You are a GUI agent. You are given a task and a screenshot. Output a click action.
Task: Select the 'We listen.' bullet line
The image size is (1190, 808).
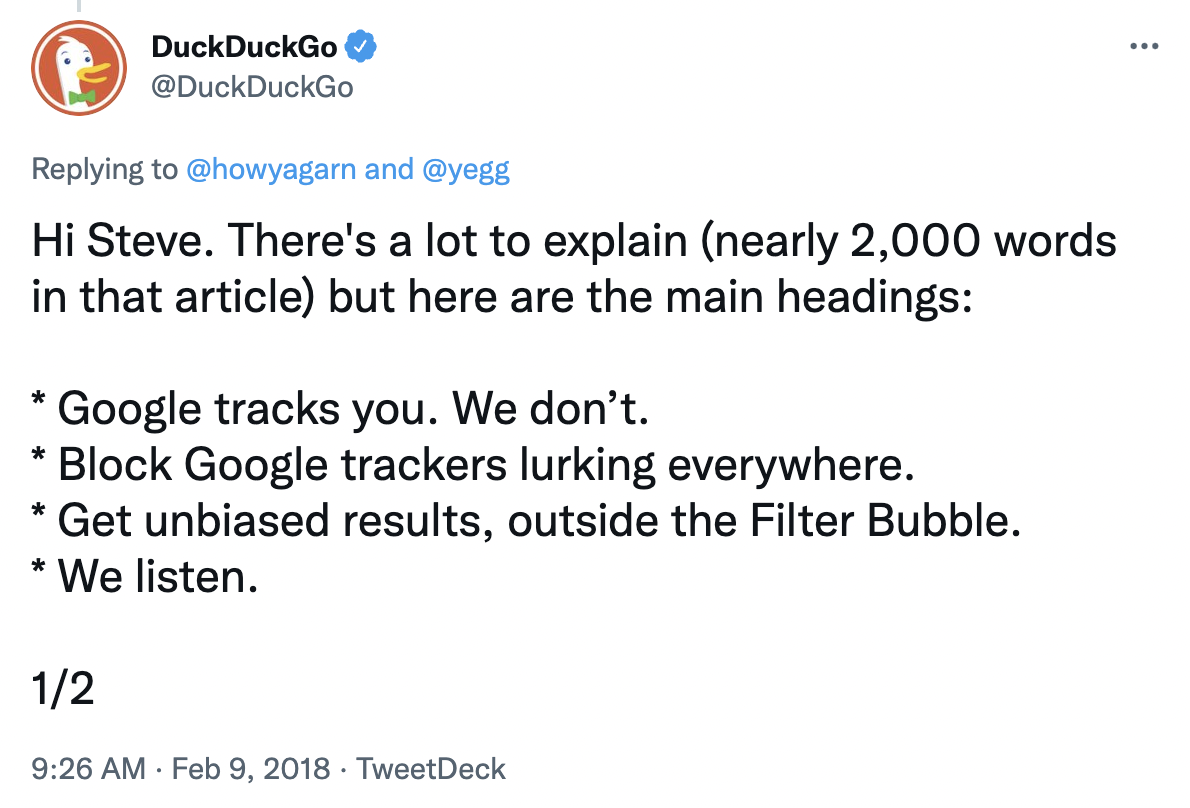(x=145, y=577)
